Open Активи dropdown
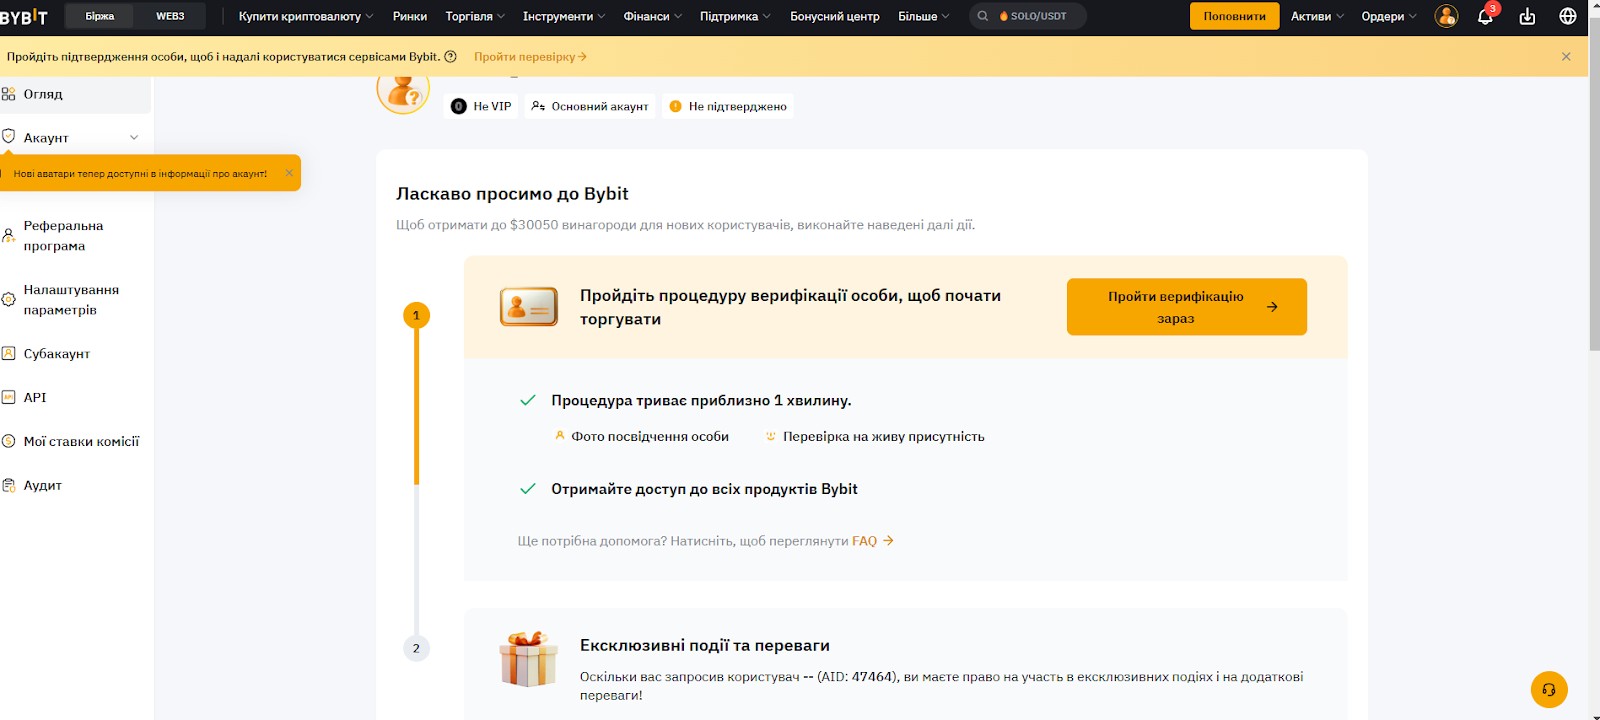 1317,16
